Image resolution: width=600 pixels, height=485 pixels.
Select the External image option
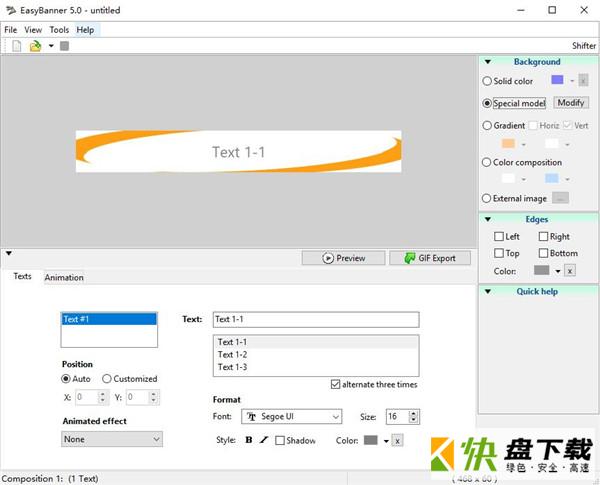[486, 198]
